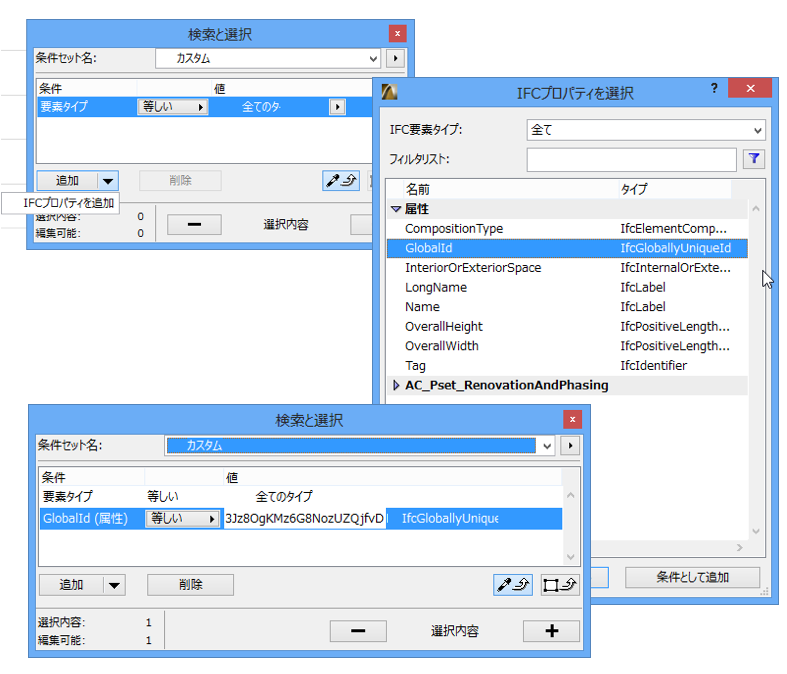787x674 pixels.
Task: Collapse the 属性 group in the IFC property list
Action: pos(396,209)
